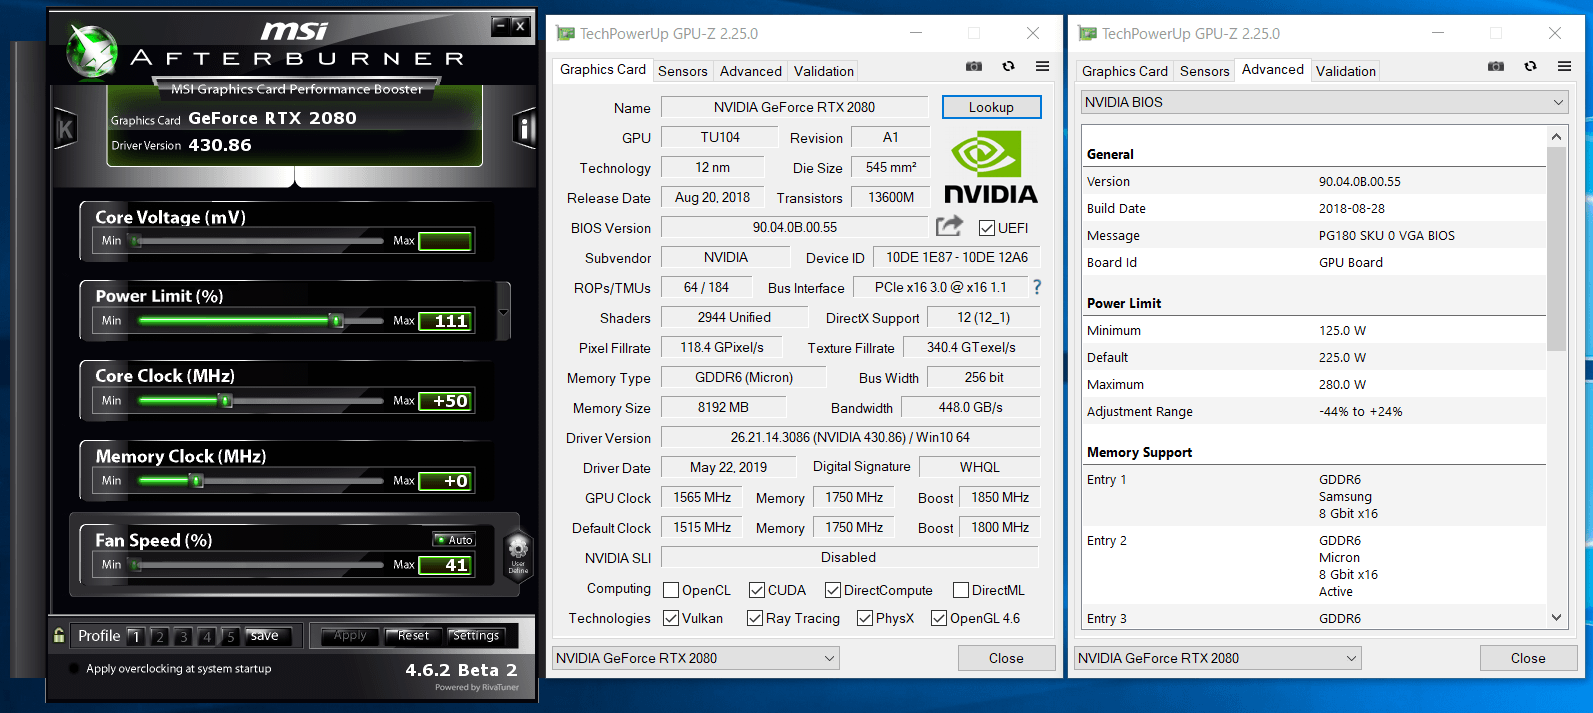This screenshot has height=713, width=1593.
Task: Select Afterburner profile slot 5
Action: 230,636
